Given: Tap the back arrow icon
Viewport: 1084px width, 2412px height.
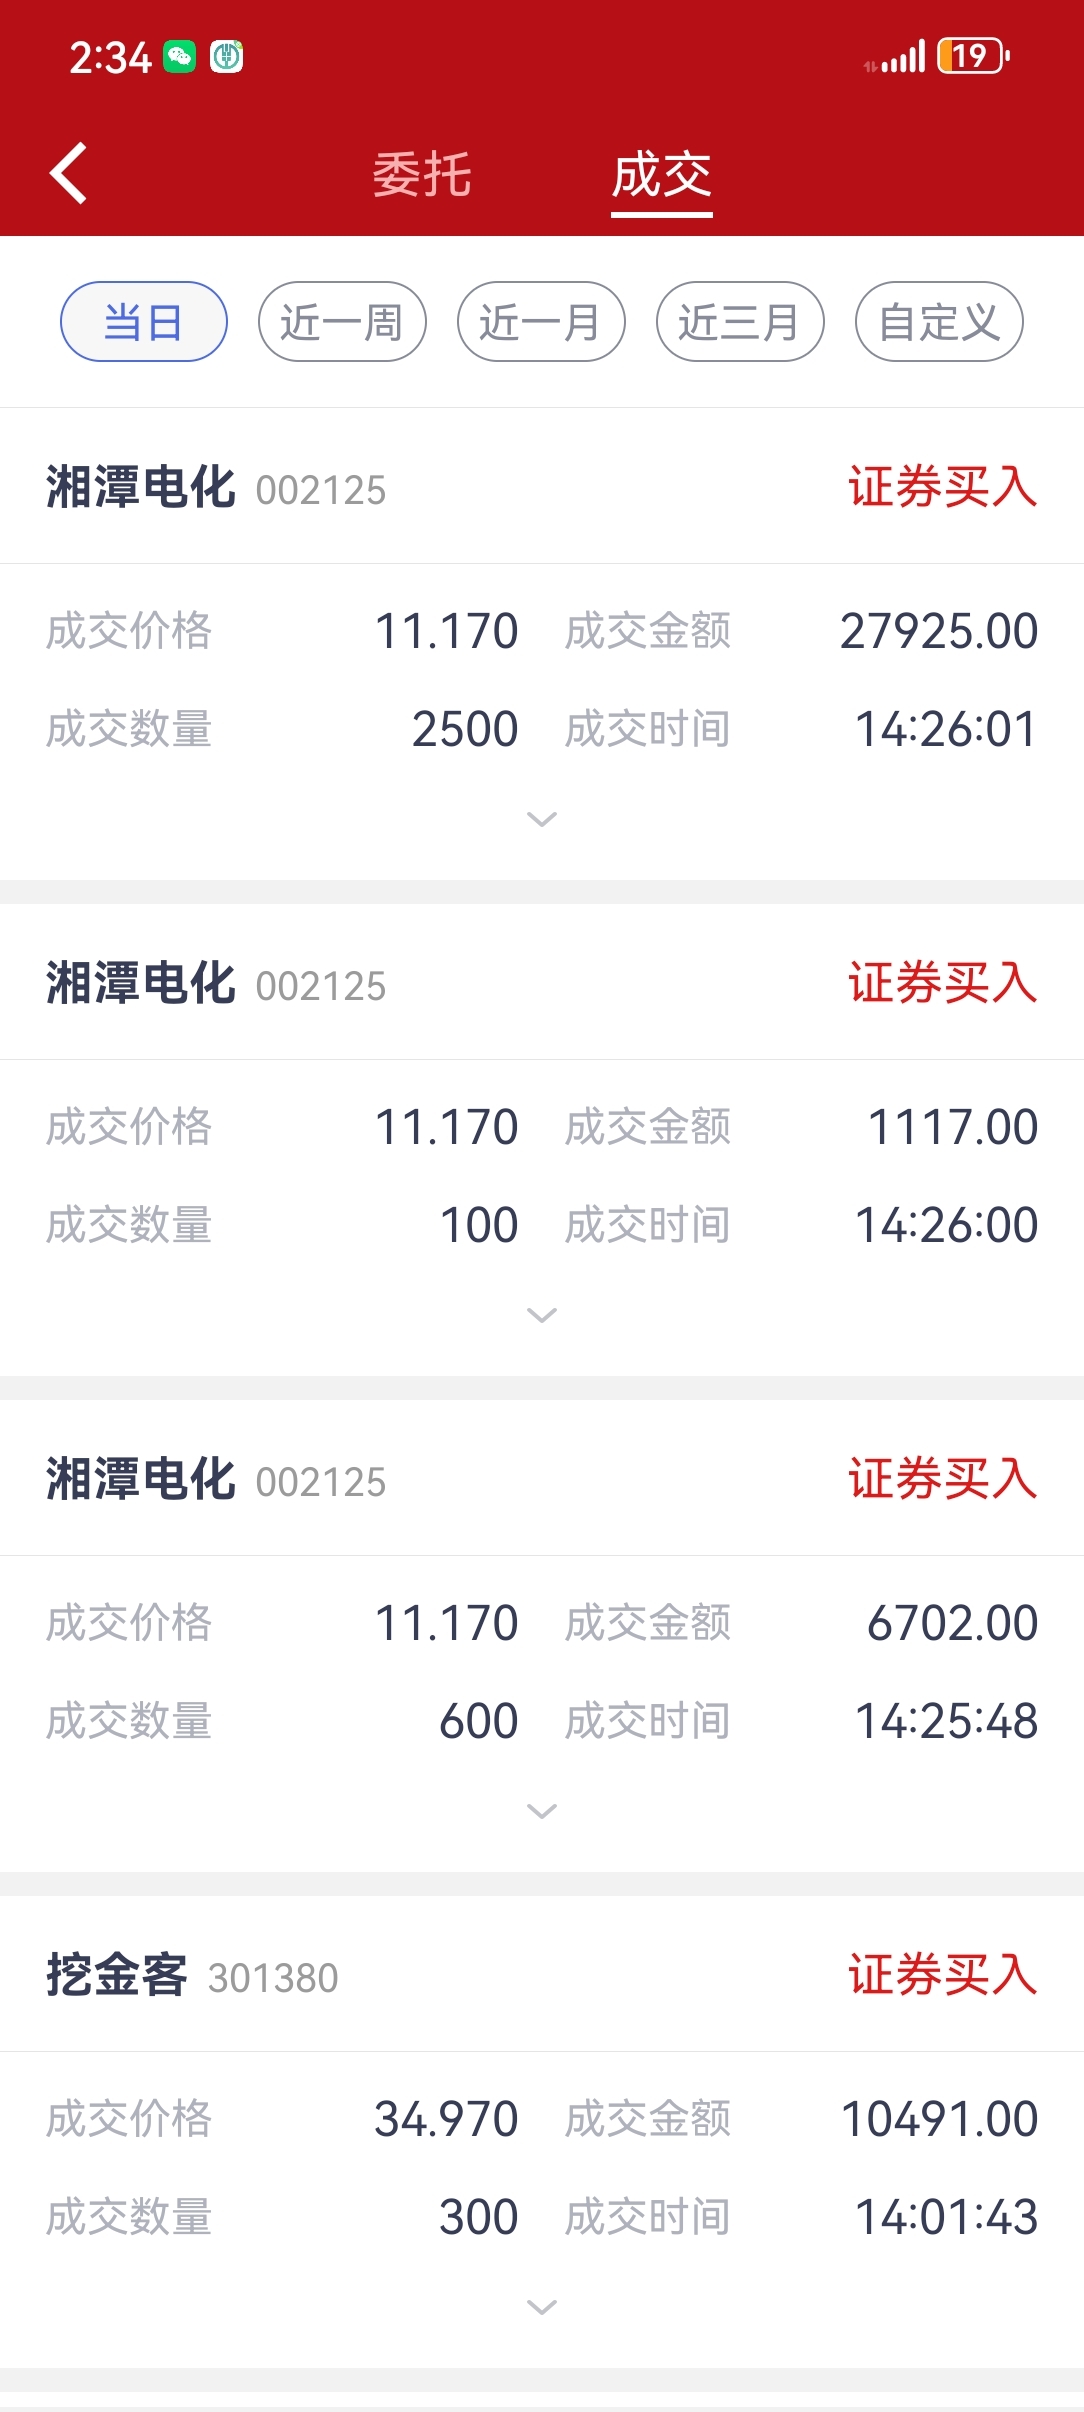Looking at the screenshot, I should [x=68, y=173].
